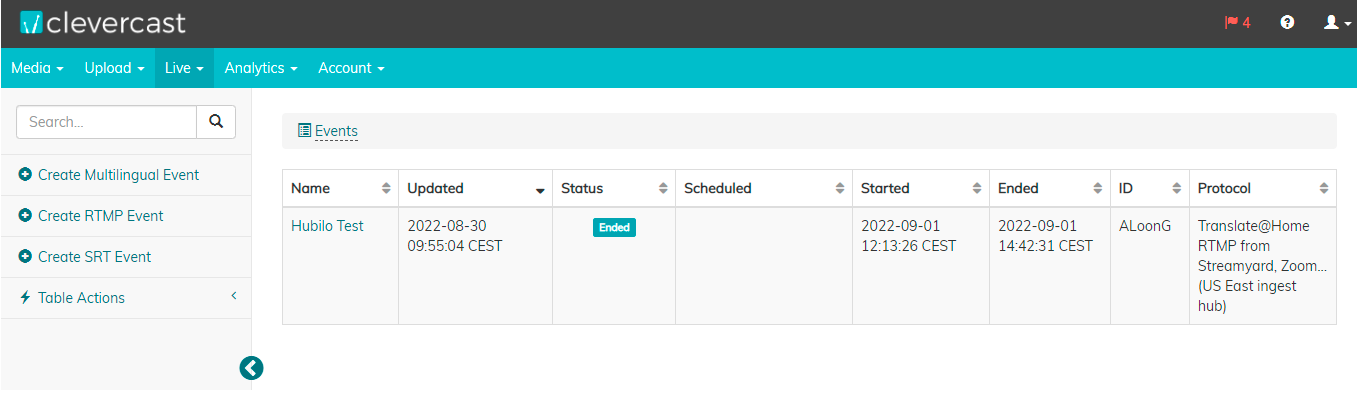The width and height of the screenshot is (1357, 396).
Task: Sort table by Protocol column
Action: tap(1263, 188)
